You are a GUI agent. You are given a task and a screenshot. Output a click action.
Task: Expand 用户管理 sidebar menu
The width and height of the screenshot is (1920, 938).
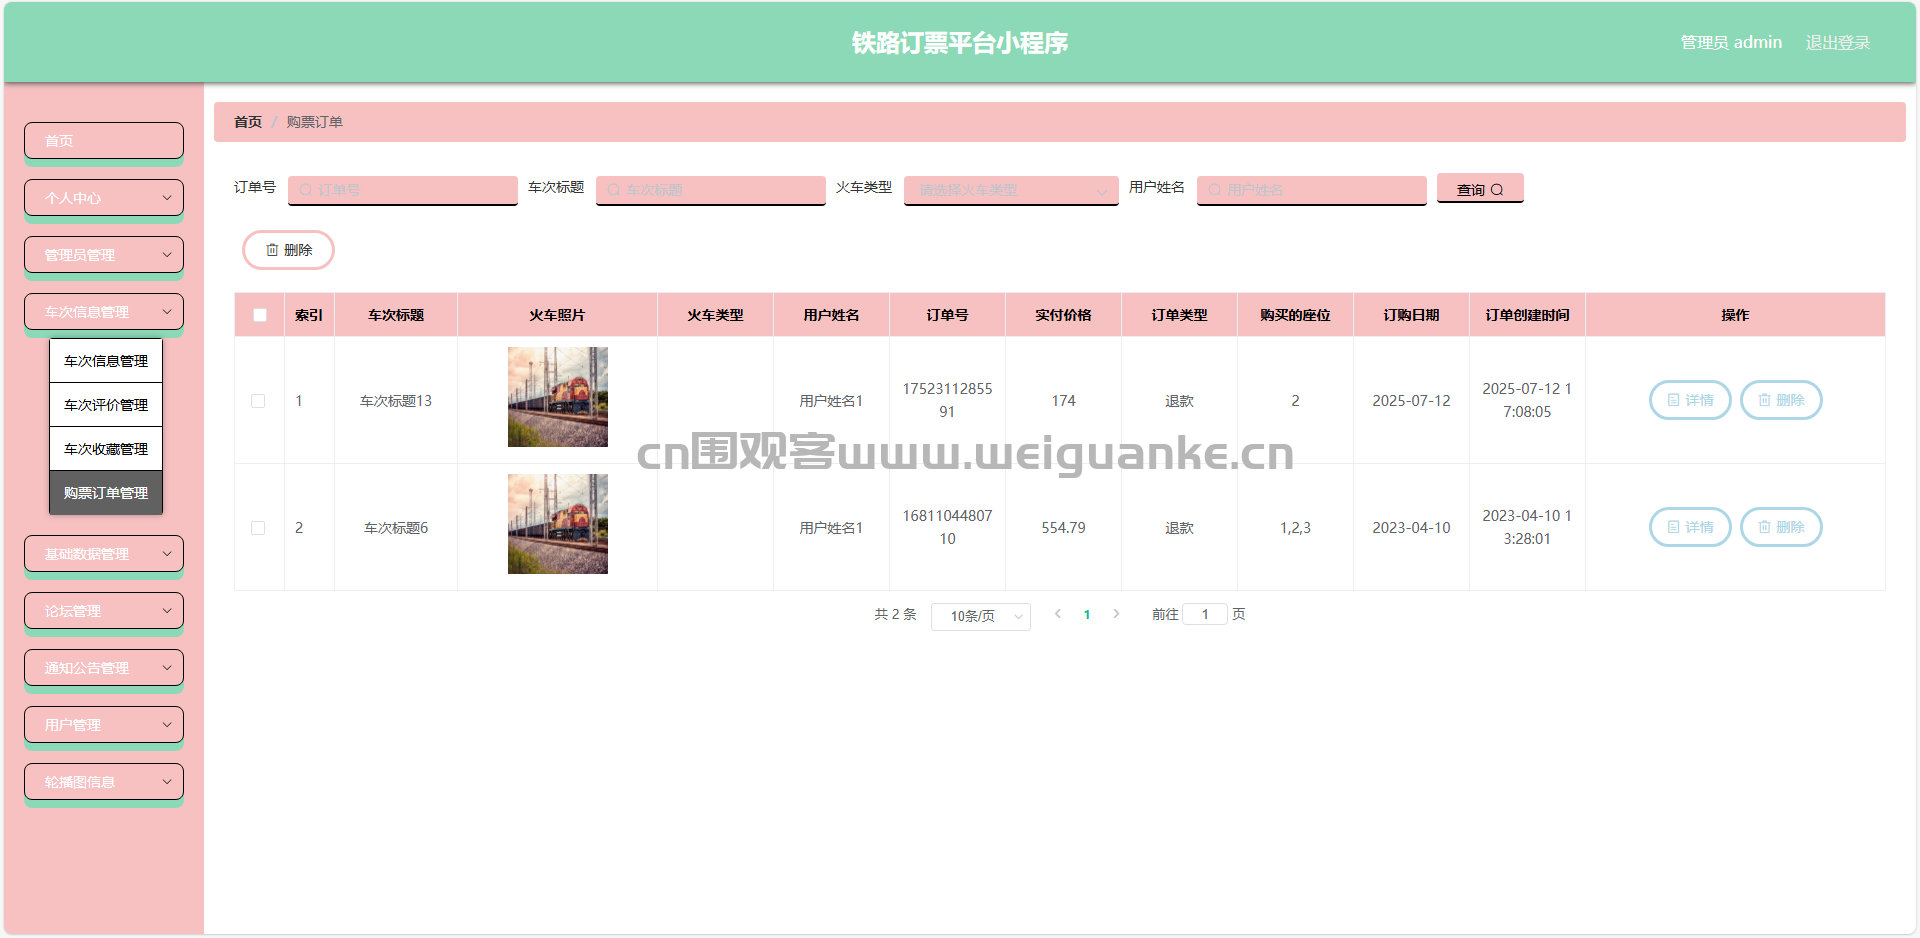(104, 725)
